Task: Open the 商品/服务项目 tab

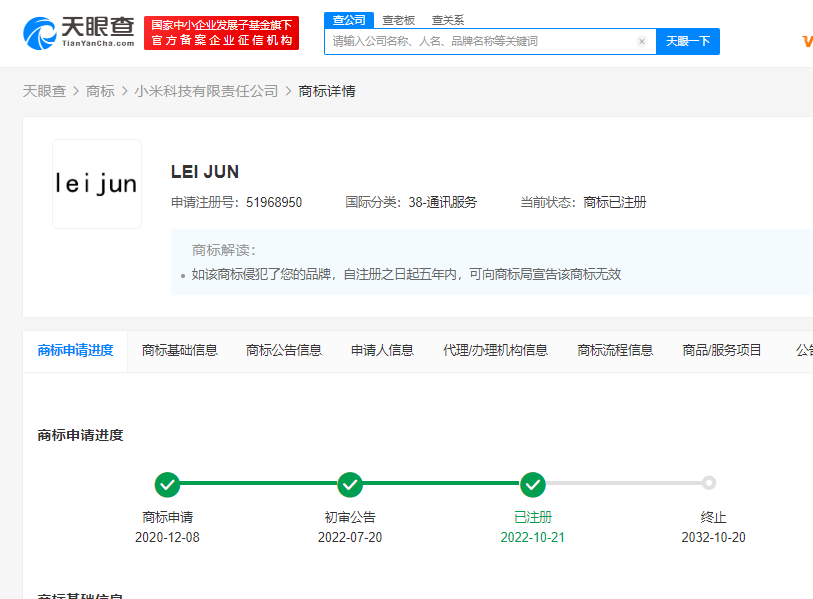Action: click(720, 350)
